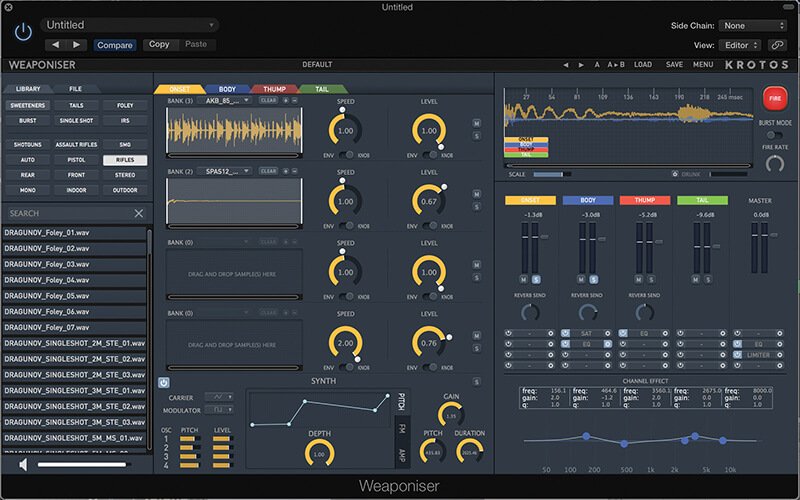The image size is (800, 500).
Task: Toggle ENV/KNOB switch under first bank LEVEL
Action: [430, 155]
